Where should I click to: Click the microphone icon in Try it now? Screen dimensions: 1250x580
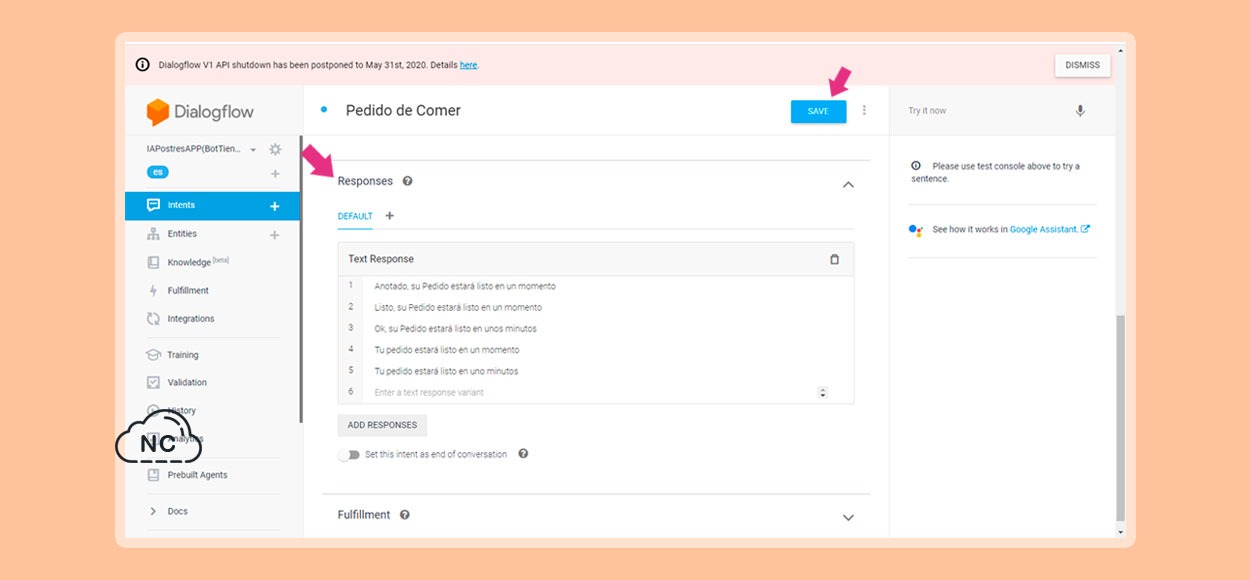click(x=1080, y=111)
